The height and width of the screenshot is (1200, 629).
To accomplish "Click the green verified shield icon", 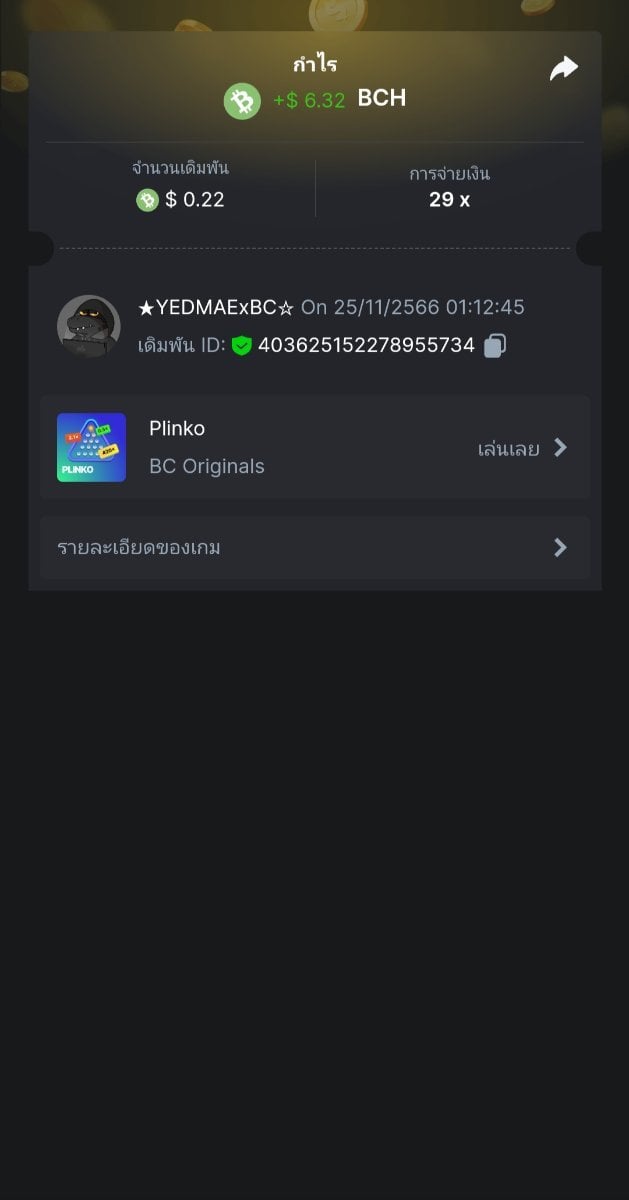I will click(x=241, y=346).
